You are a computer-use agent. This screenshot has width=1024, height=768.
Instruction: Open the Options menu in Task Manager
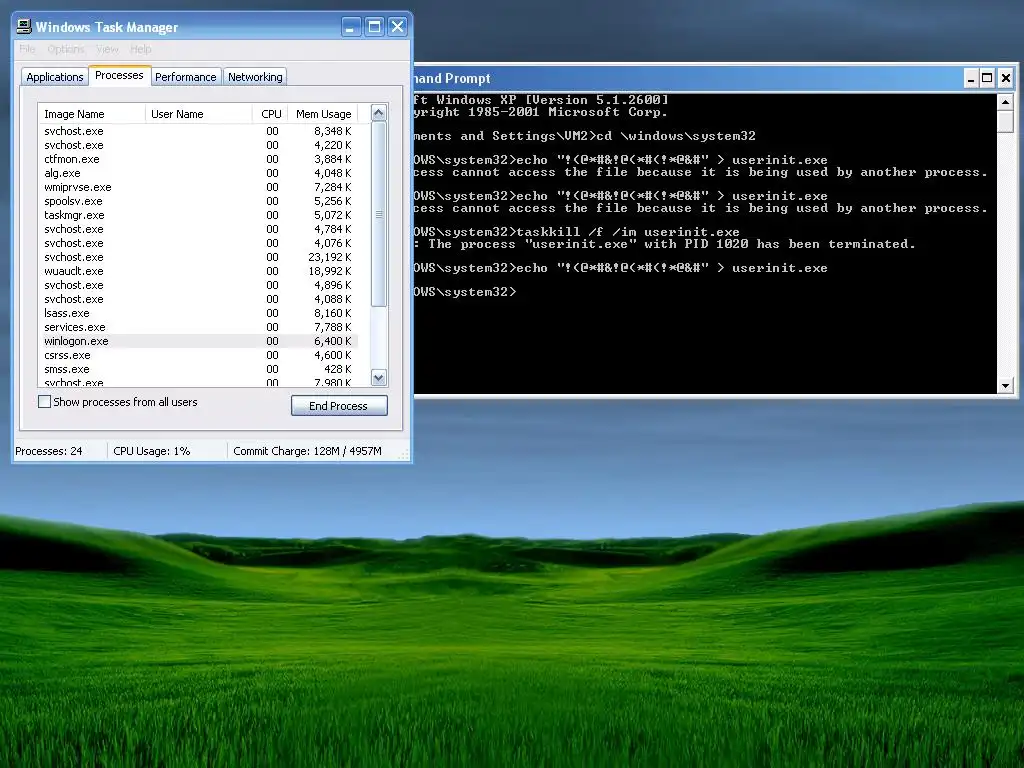tap(66, 49)
